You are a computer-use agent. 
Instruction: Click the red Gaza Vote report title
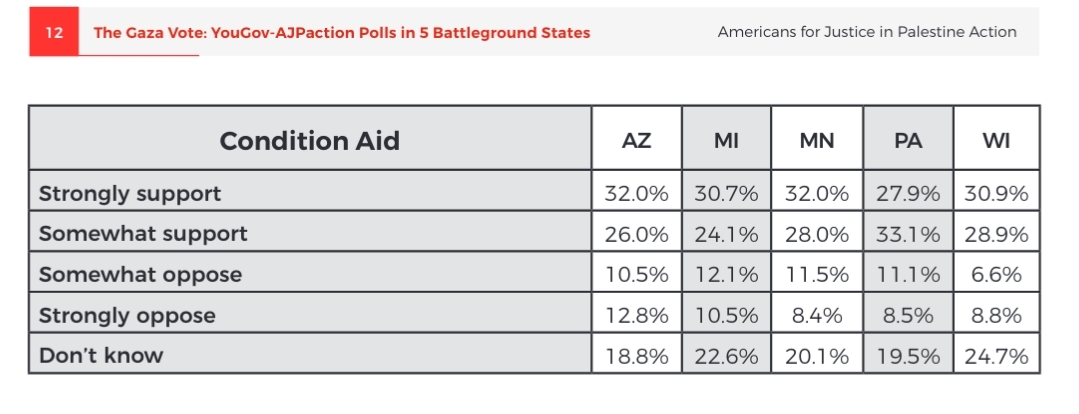click(x=341, y=33)
